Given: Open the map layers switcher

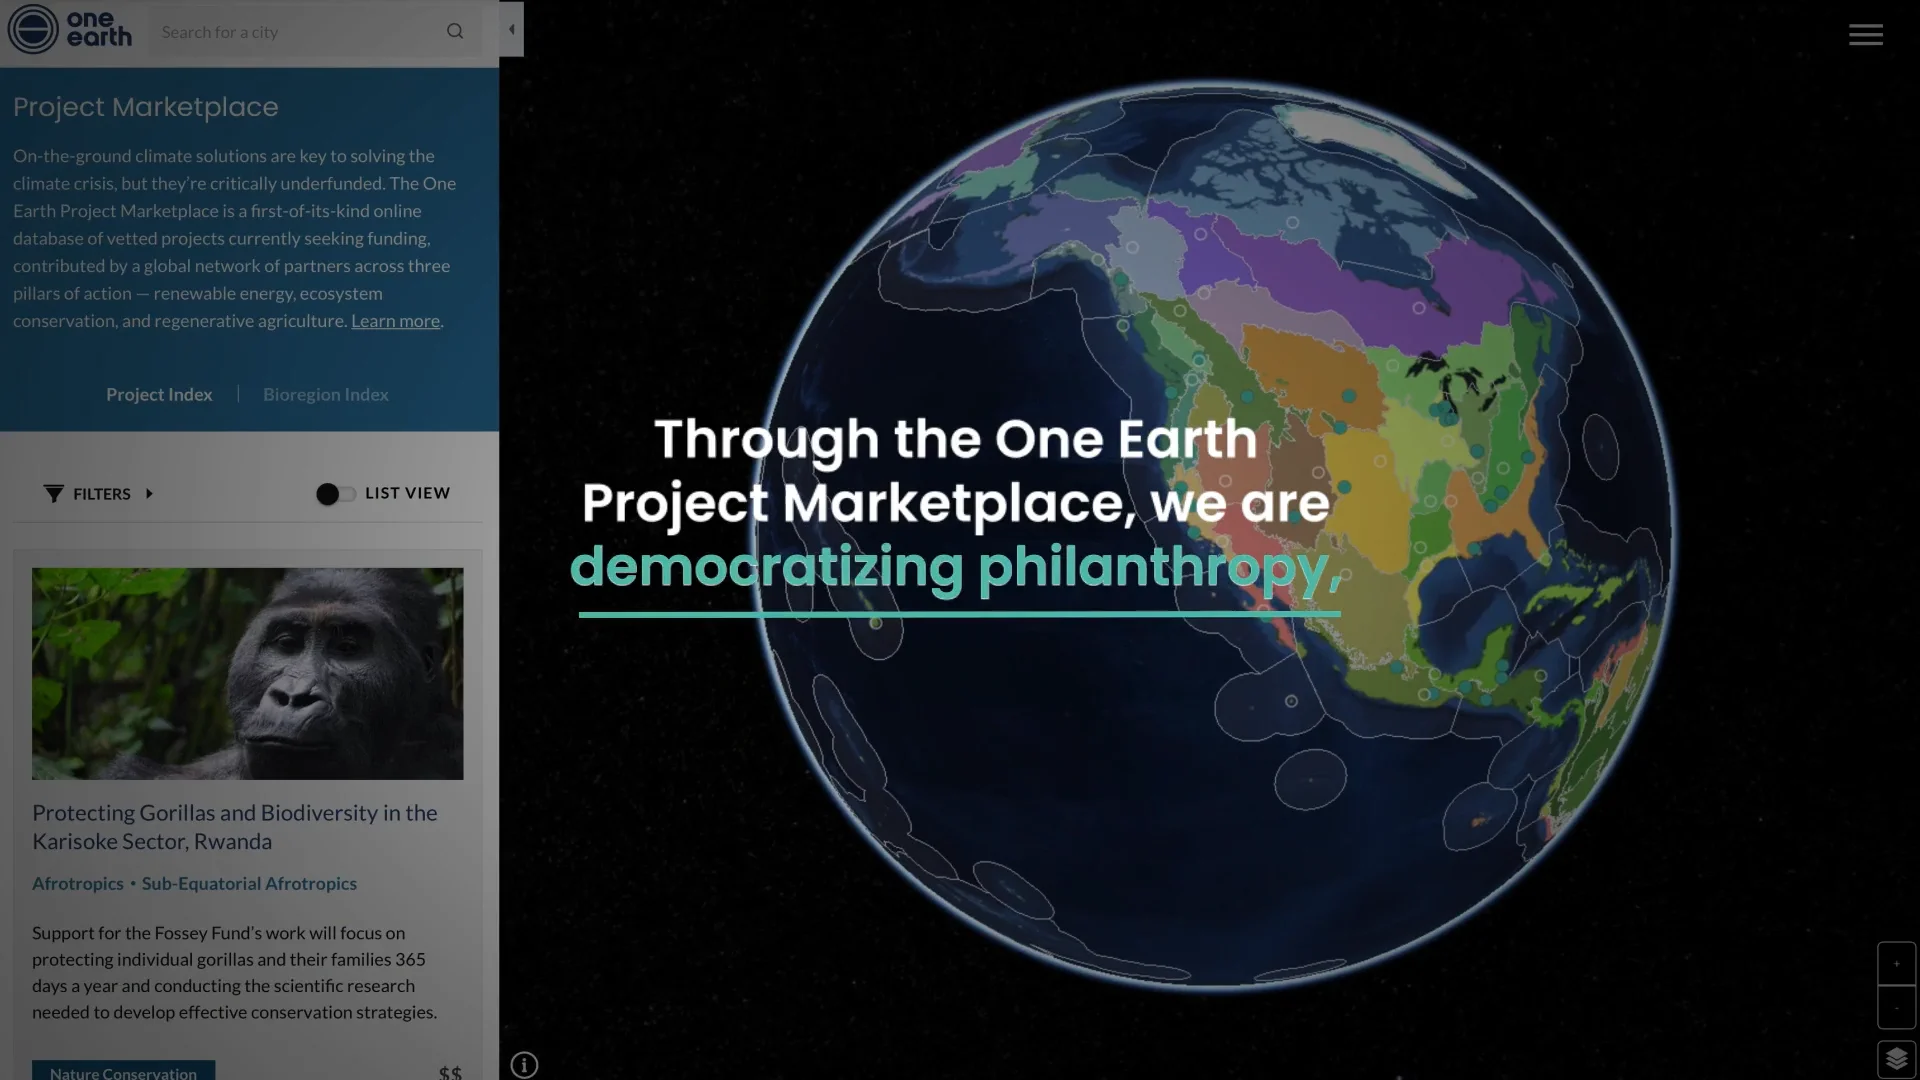Looking at the screenshot, I should tap(1898, 1057).
